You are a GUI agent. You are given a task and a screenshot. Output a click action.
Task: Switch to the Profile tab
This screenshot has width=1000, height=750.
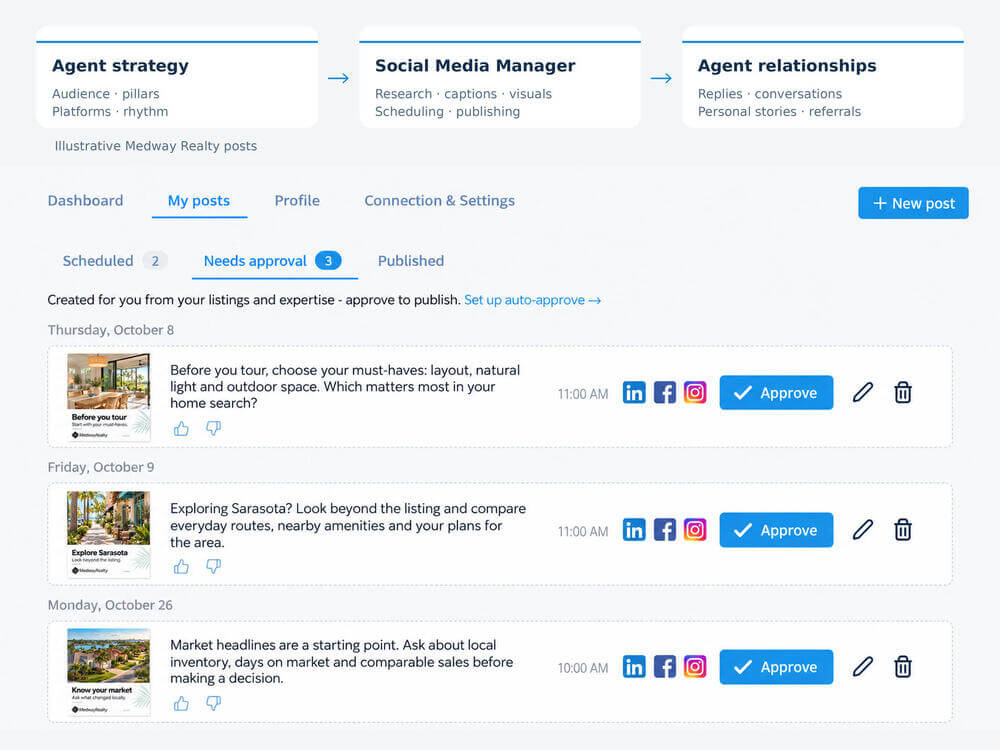click(297, 200)
